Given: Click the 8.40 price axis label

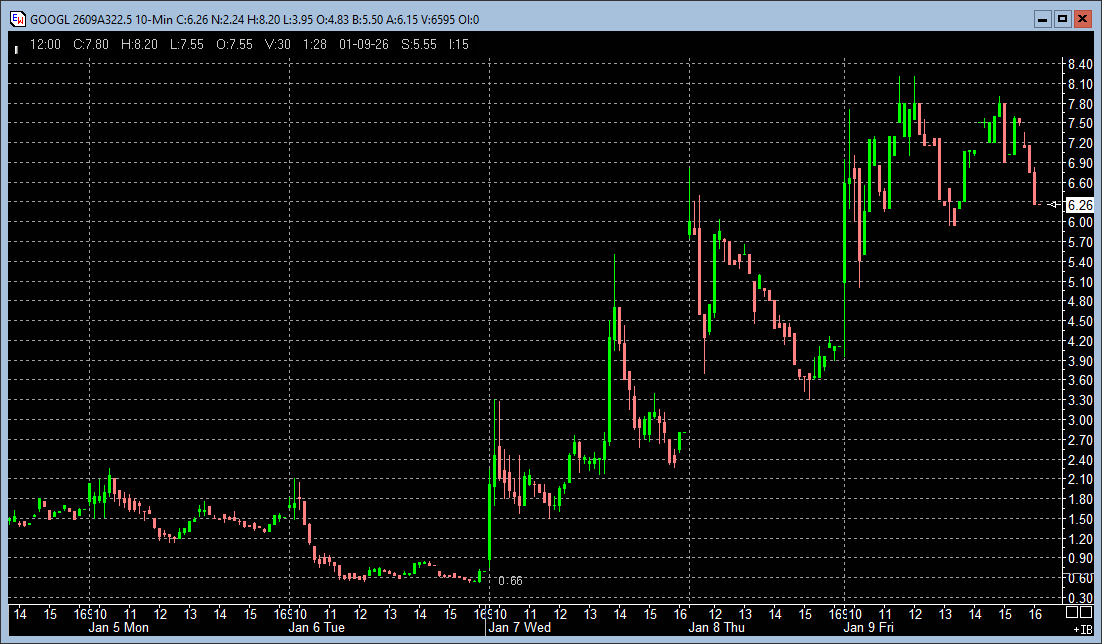Looking at the screenshot, I should pyautogui.click(x=1079, y=64).
